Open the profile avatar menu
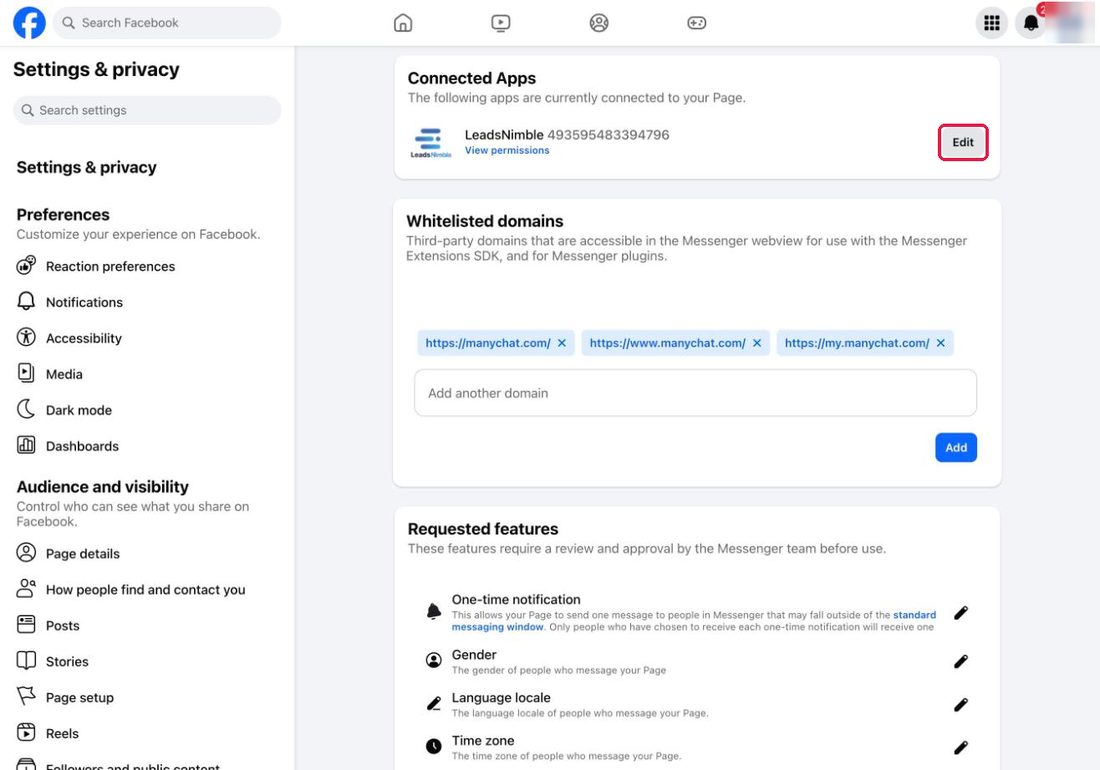 point(1071,23)
